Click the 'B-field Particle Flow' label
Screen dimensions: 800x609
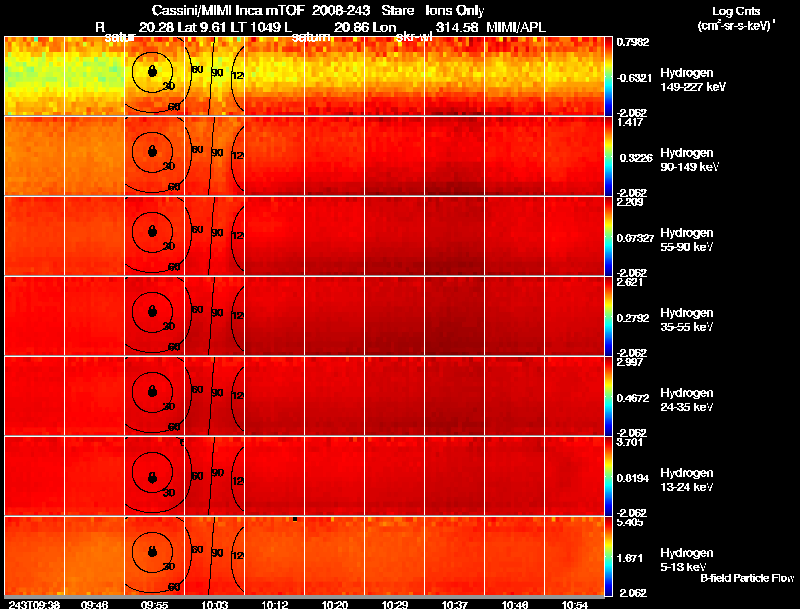tap(747, 578)
